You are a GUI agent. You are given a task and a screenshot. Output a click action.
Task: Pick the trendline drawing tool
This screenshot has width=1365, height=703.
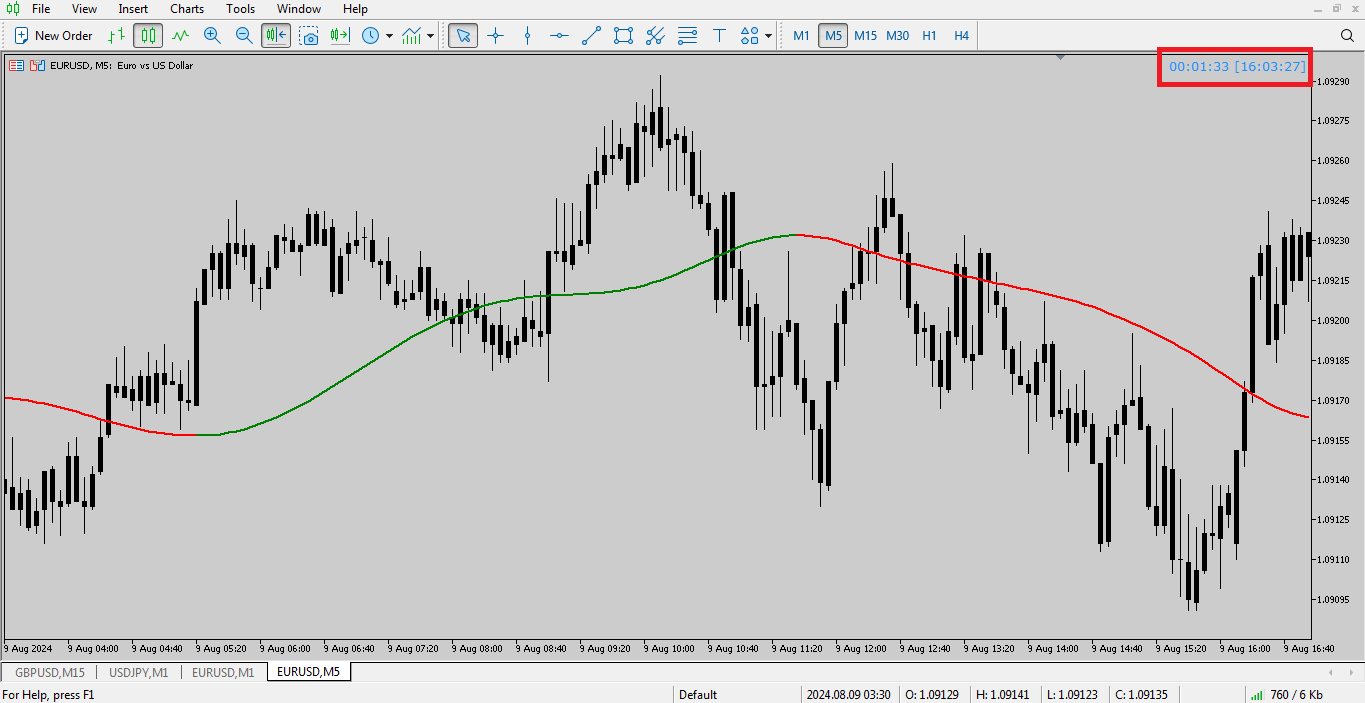click(x=591, y=36)
